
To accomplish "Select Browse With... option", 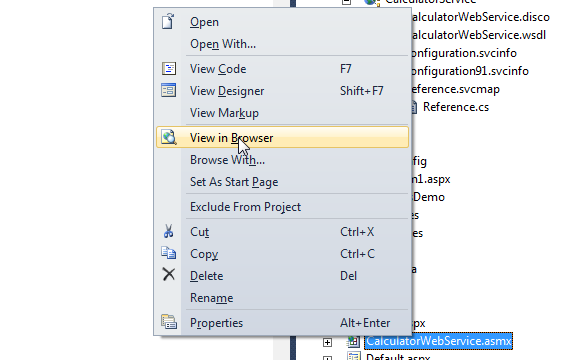I will point(227,160).
